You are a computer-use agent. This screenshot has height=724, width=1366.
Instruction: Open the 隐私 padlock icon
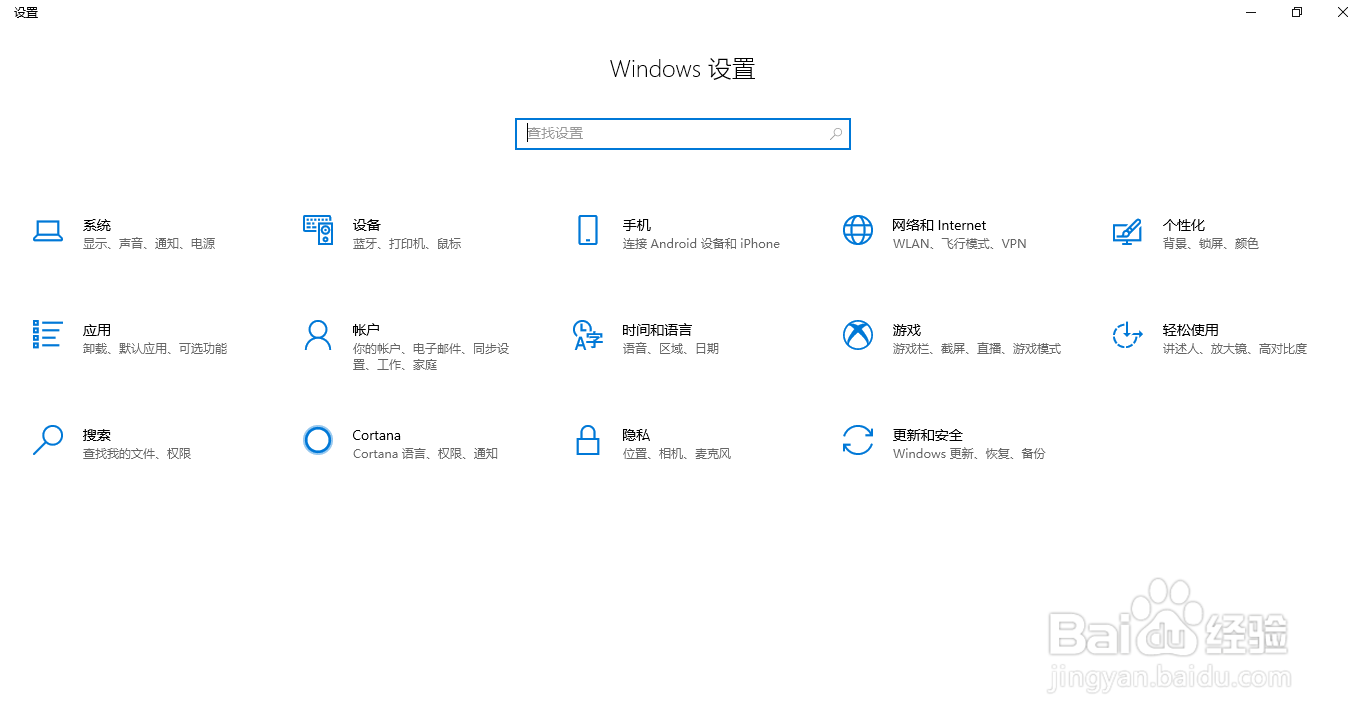pyautogui.click(x=588, y=440)
